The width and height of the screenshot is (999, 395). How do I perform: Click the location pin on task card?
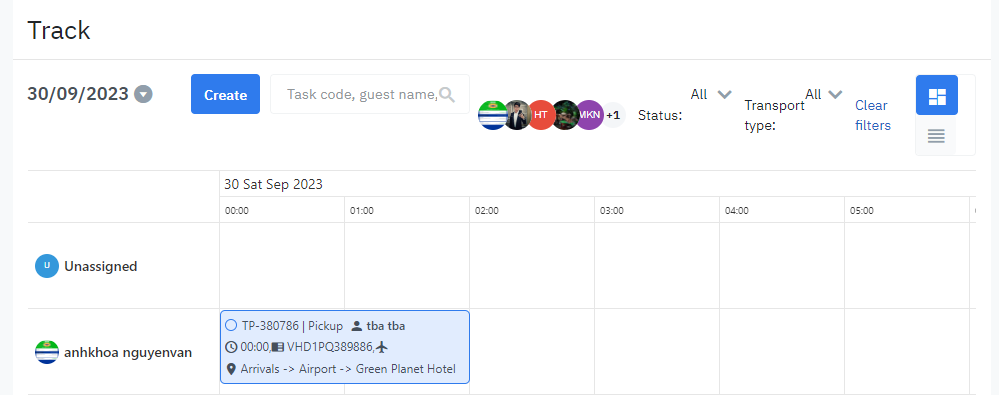231,369
